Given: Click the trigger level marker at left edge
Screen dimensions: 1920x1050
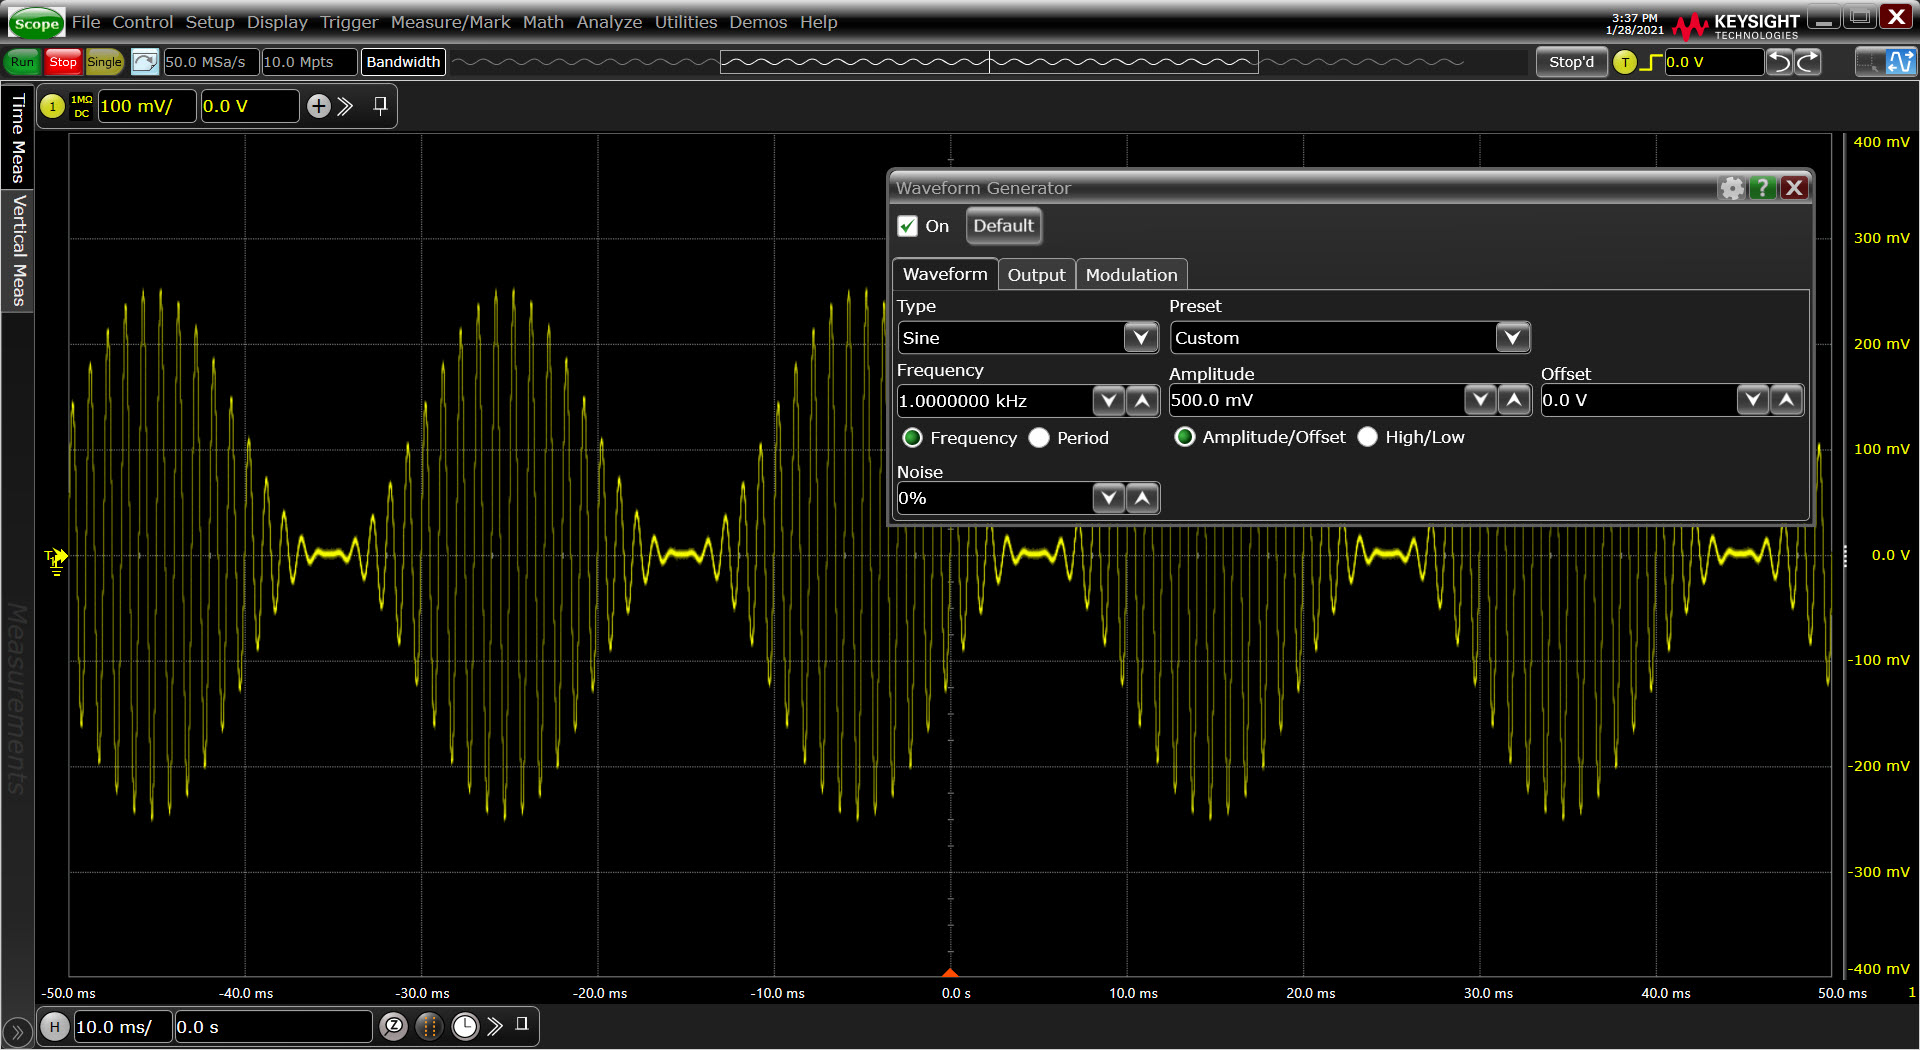Looking at the screenshot, I should [x=56, y=560].
